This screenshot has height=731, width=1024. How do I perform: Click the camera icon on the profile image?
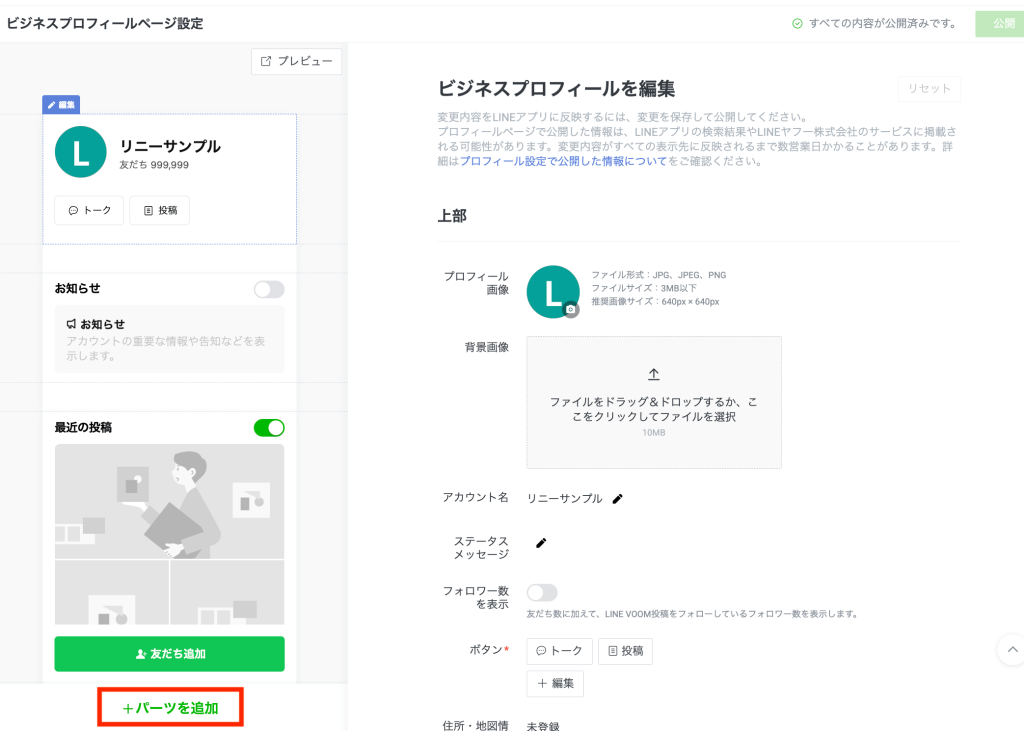568,307
